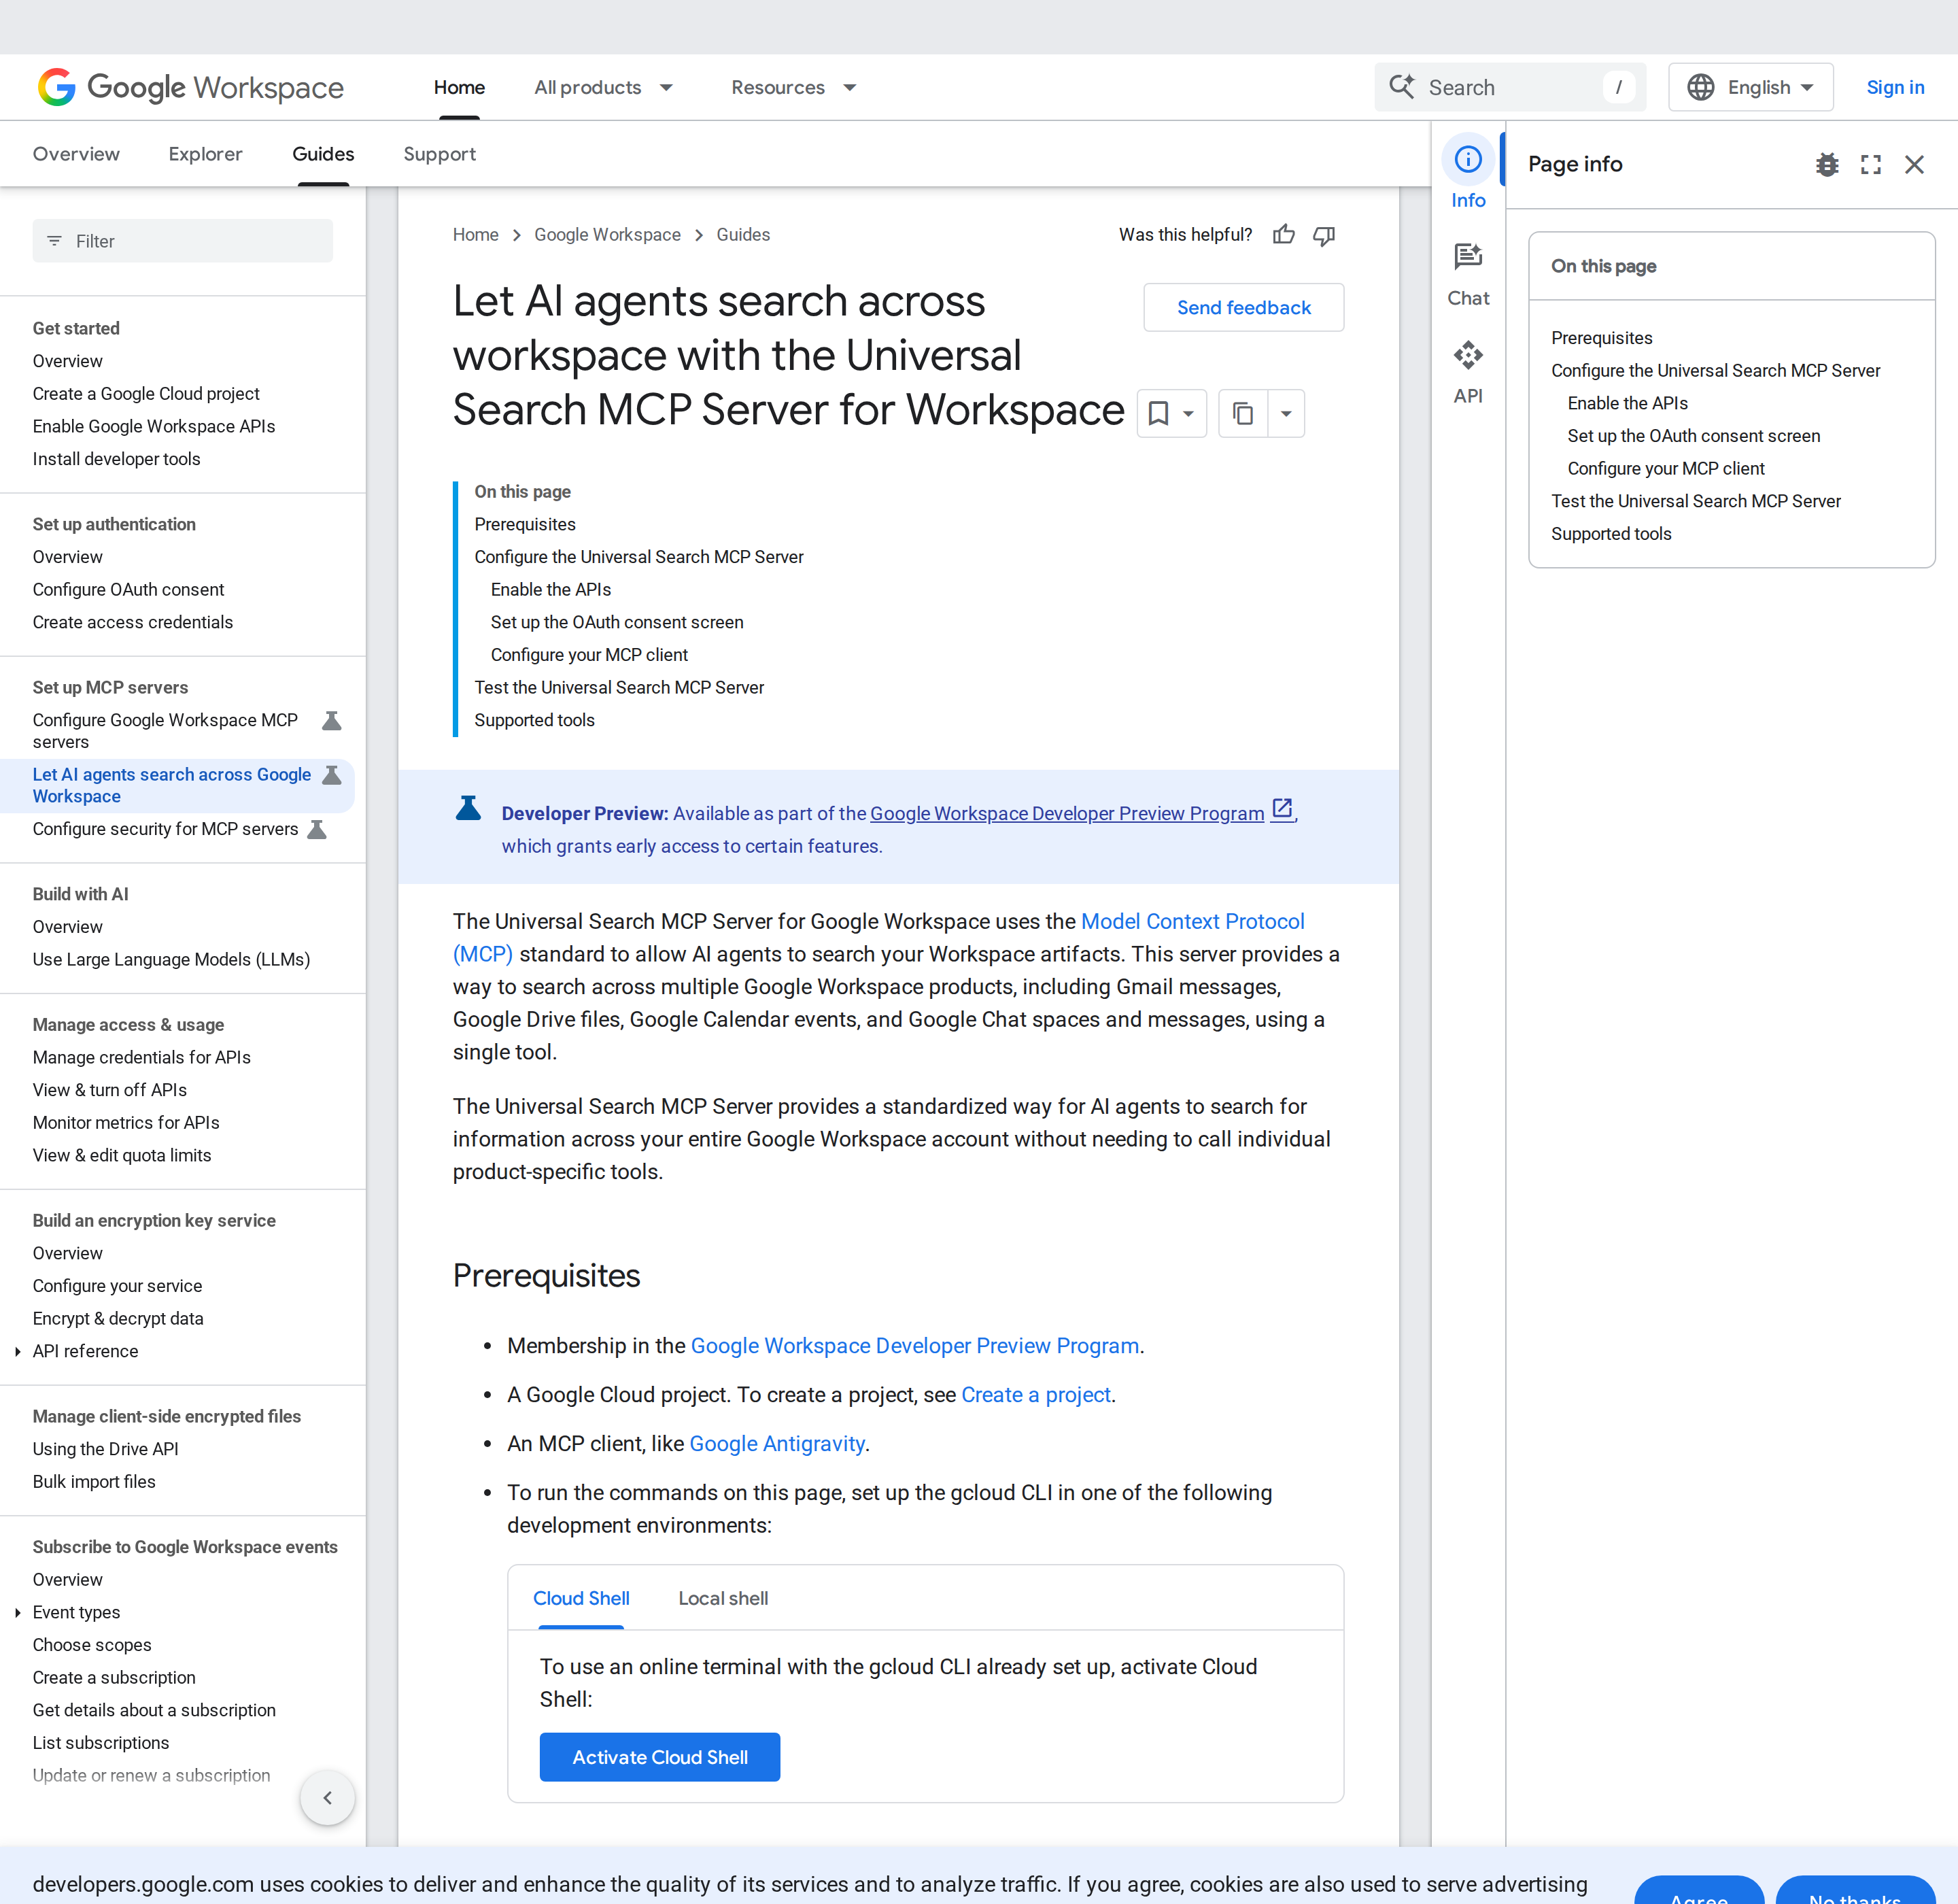The height and width of the screenshot is (1904, 1958).
Task: Open the English language dropdown
Action: [1750, 87]
